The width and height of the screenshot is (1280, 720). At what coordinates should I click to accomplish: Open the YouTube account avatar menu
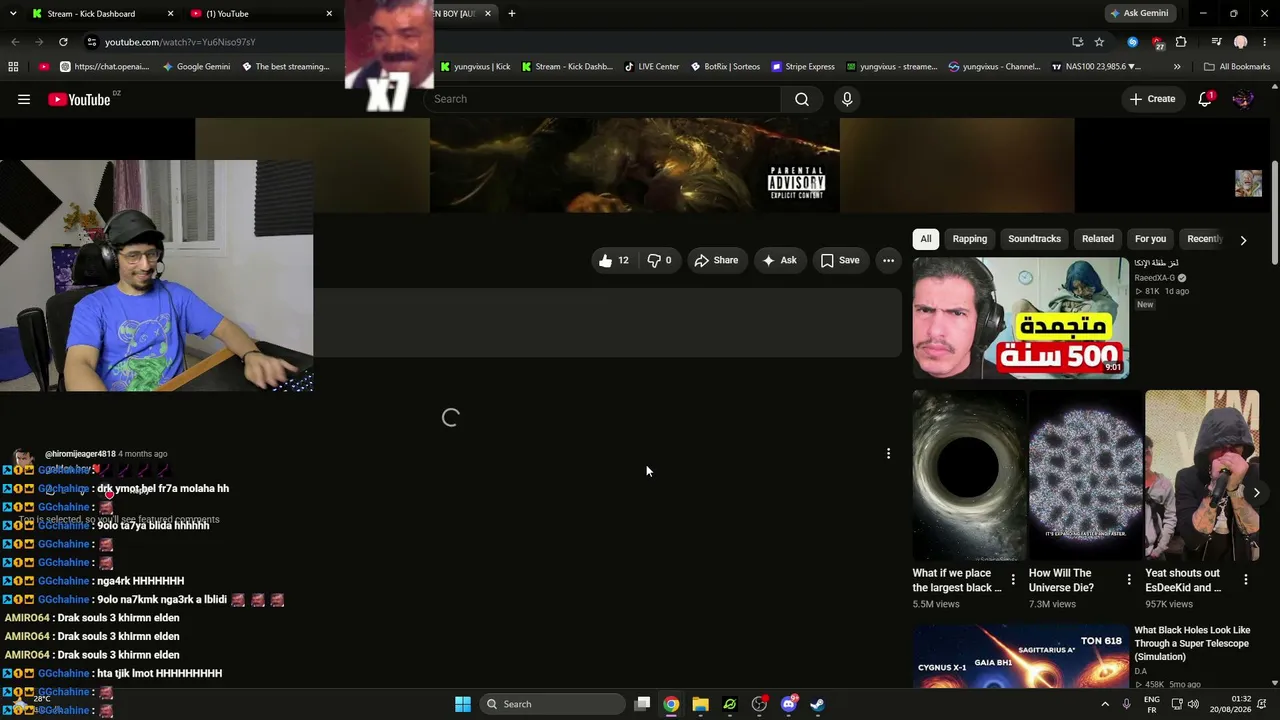click(1243, 99)
